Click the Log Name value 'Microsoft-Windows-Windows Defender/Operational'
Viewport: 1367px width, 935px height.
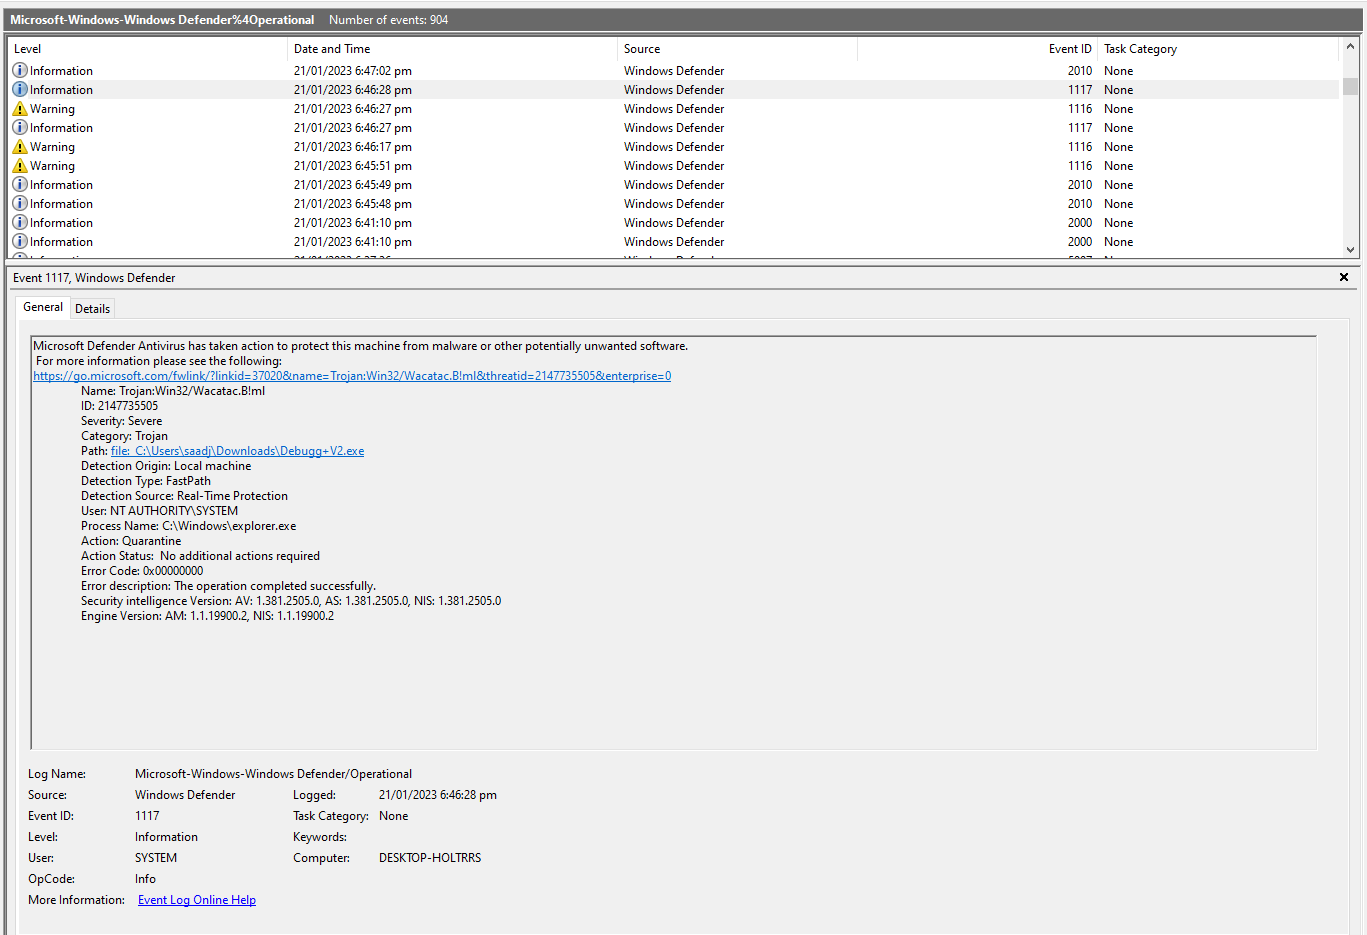273,774
